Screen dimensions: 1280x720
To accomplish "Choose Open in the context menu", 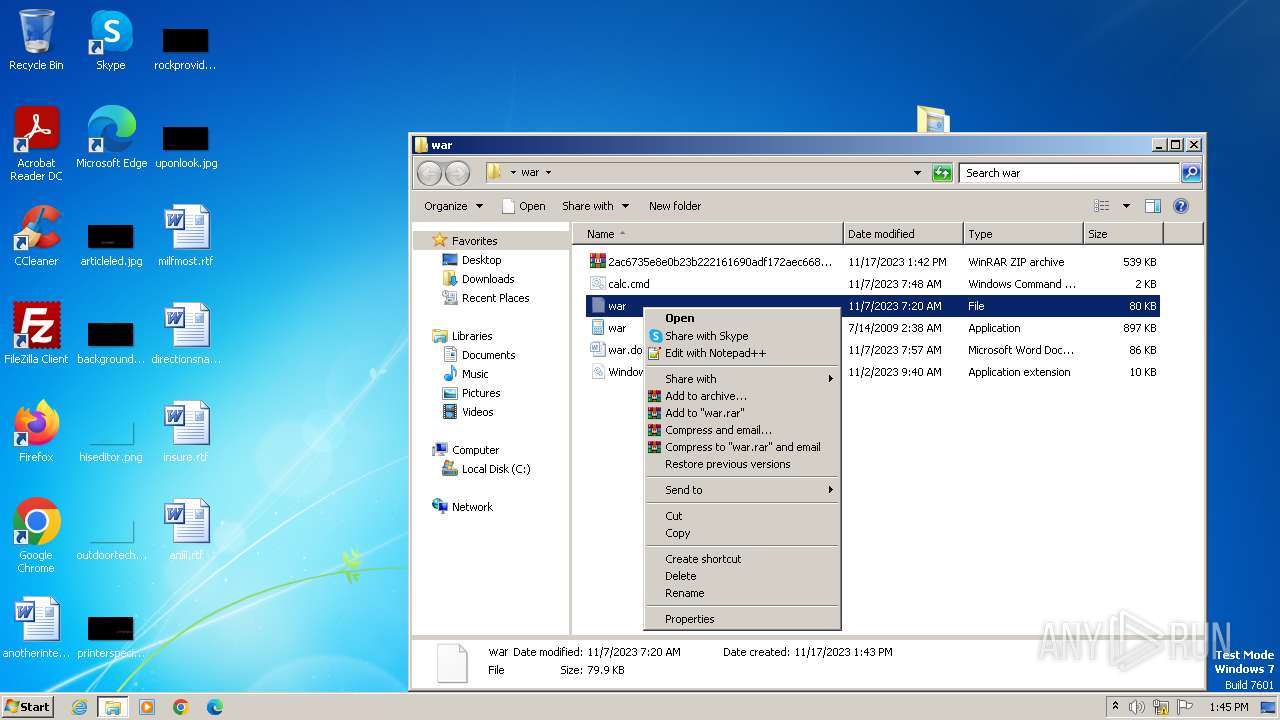I will tap(741, 318).
